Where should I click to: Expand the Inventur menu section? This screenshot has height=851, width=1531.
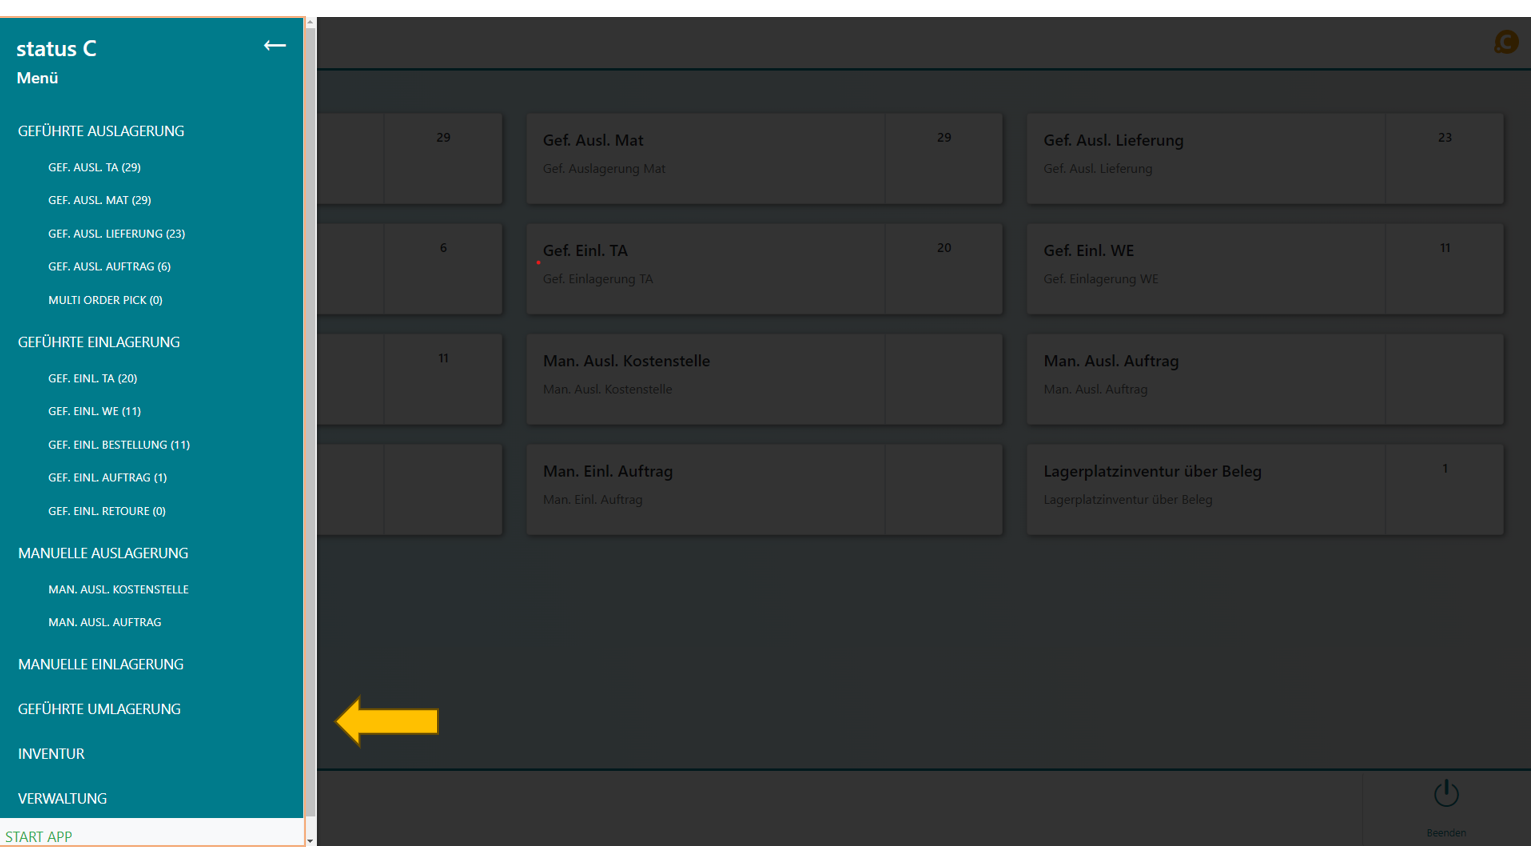click(x=51, y=754)
